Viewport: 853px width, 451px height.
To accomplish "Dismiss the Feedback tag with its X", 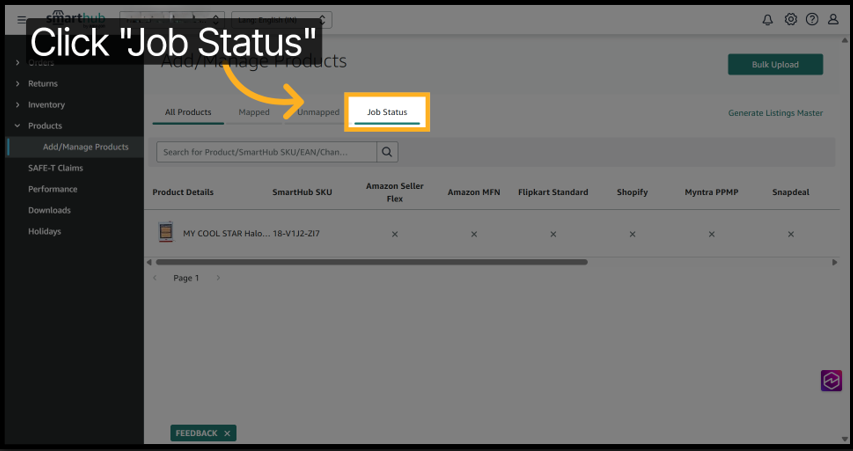I will tap(227, 433).
